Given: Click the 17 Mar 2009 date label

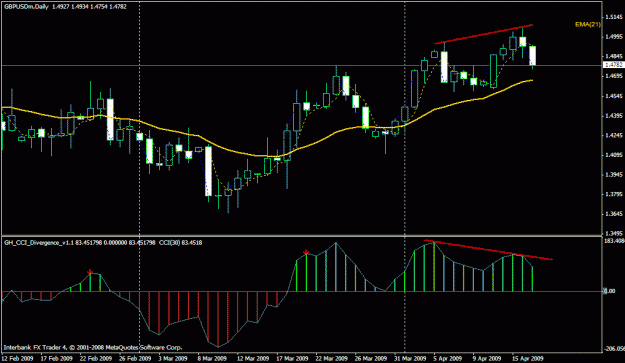Looking at the screenshot, I should tap(292, 358).
